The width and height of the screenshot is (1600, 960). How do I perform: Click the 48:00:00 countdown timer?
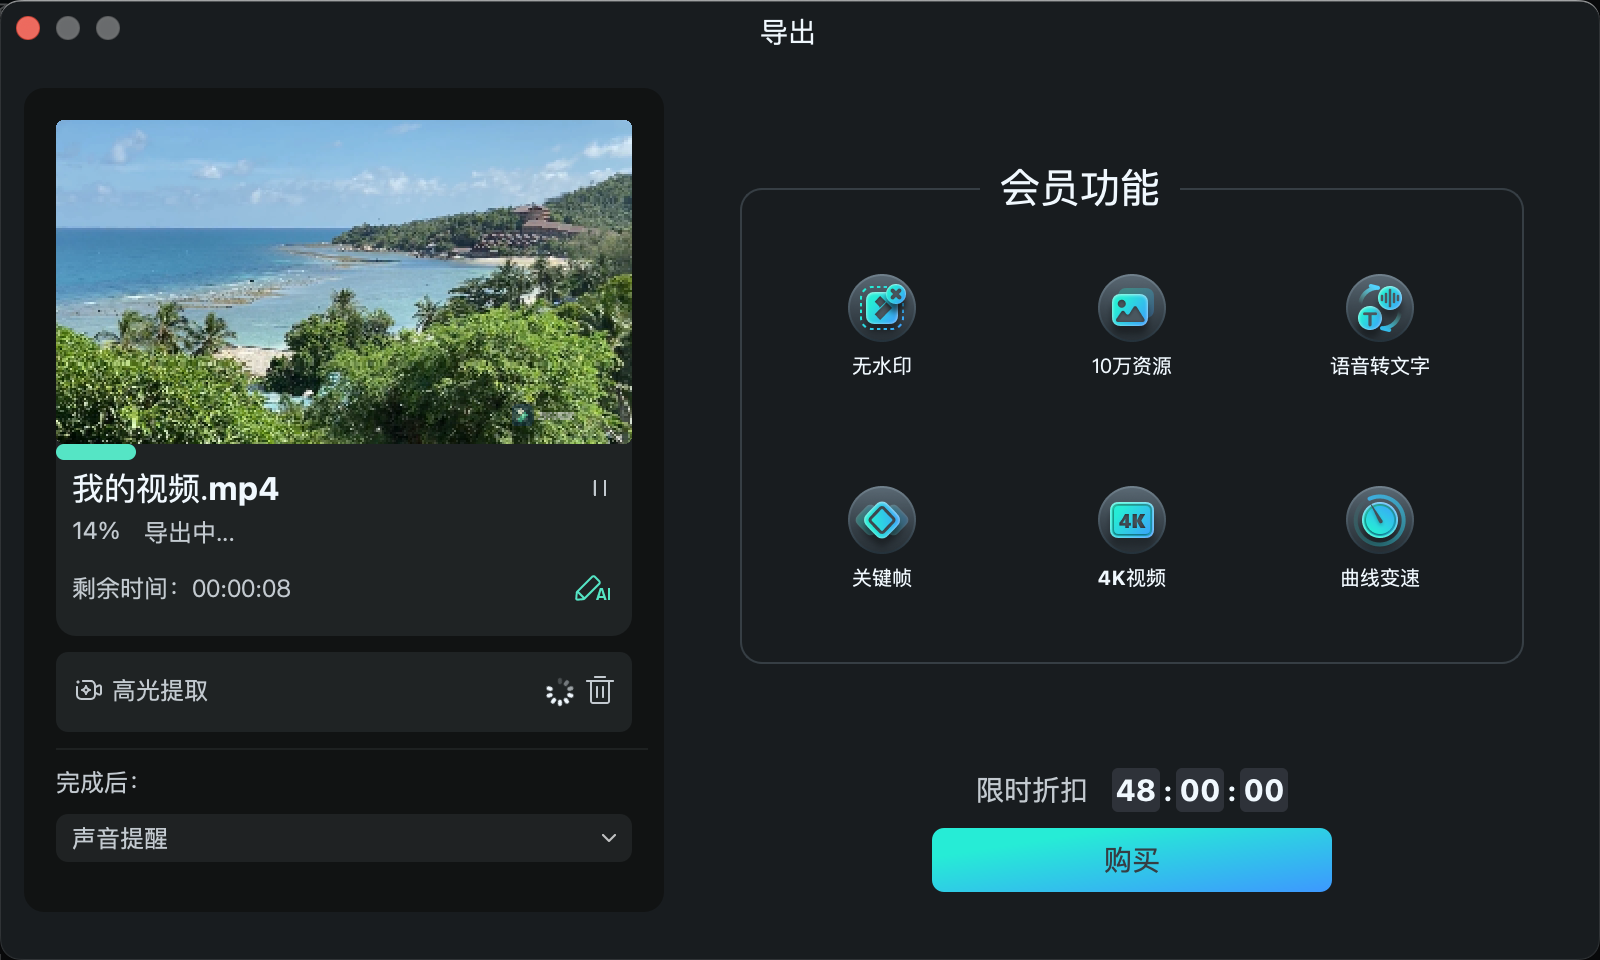[1200, 791]
